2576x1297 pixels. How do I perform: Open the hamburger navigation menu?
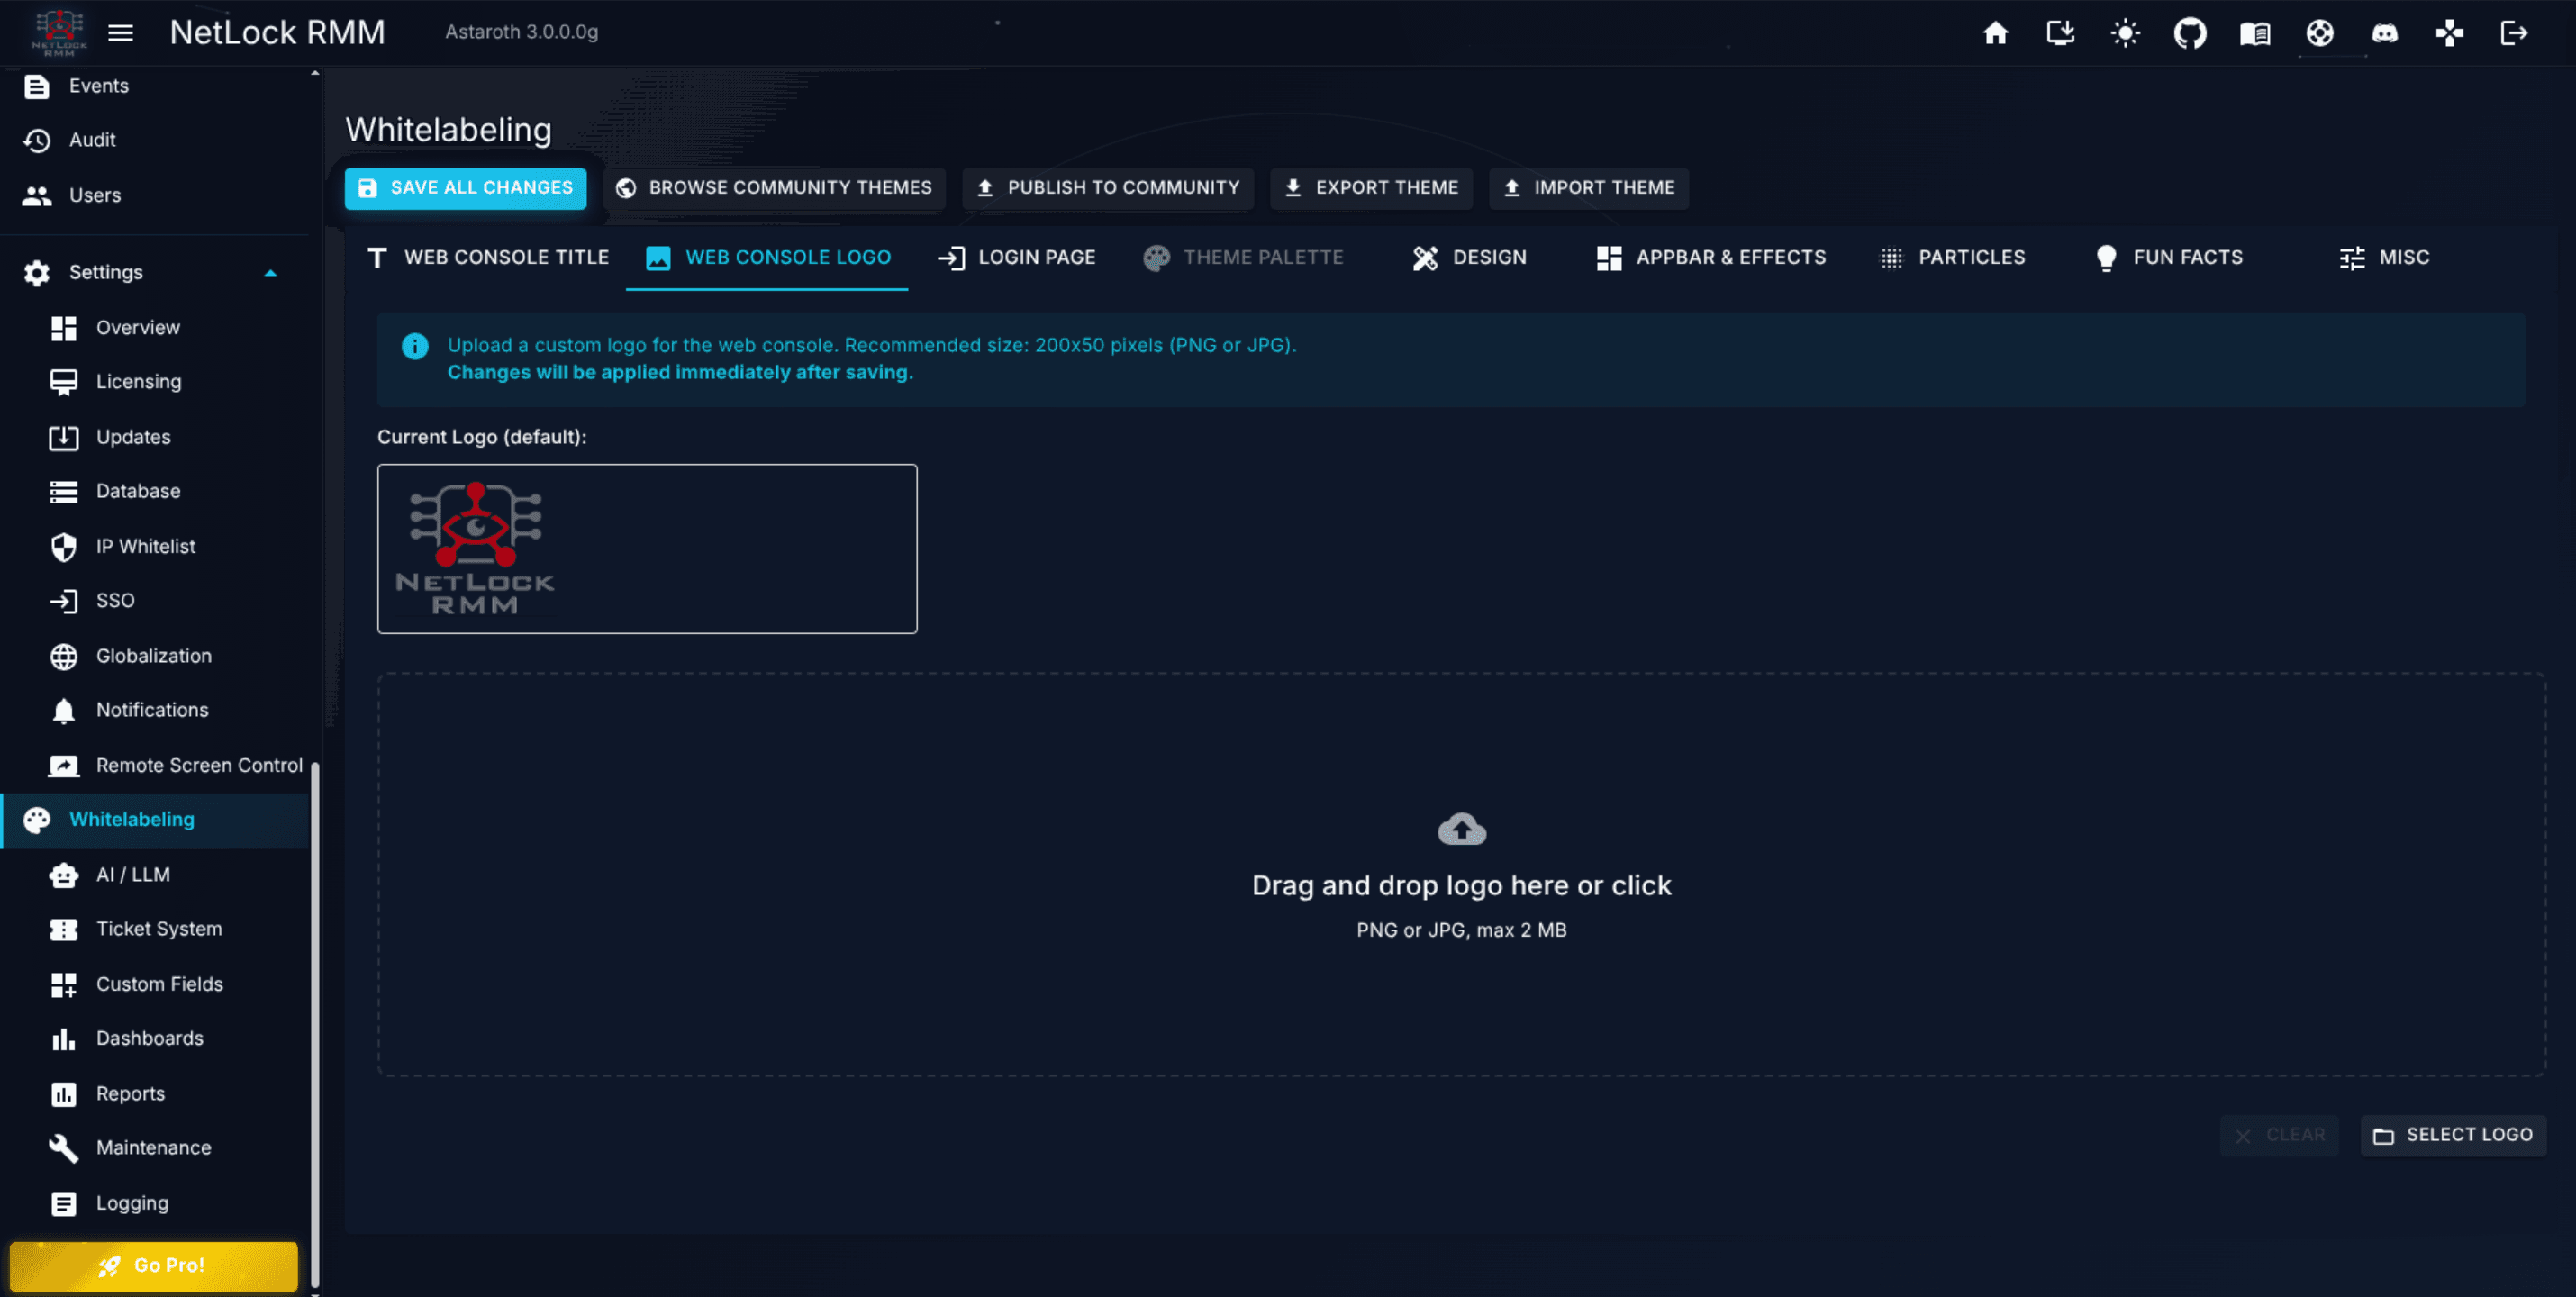(x=121, y=33)
